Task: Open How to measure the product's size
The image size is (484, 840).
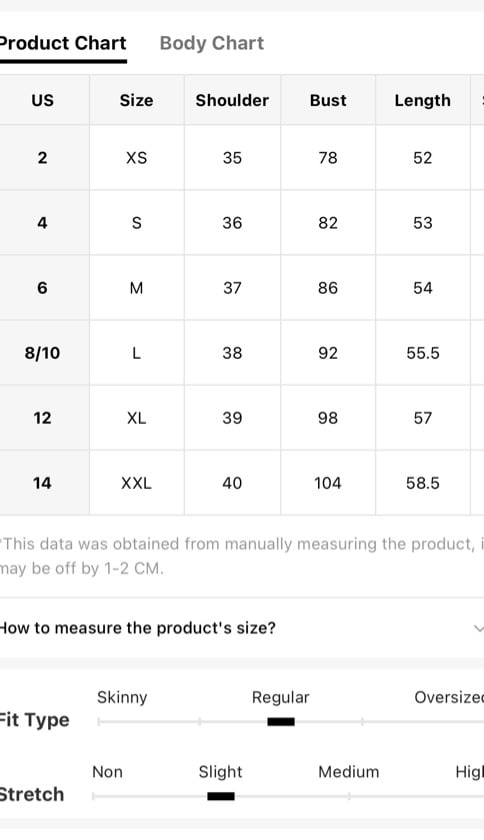Action: pyautogui.click(x=242, y=628)
